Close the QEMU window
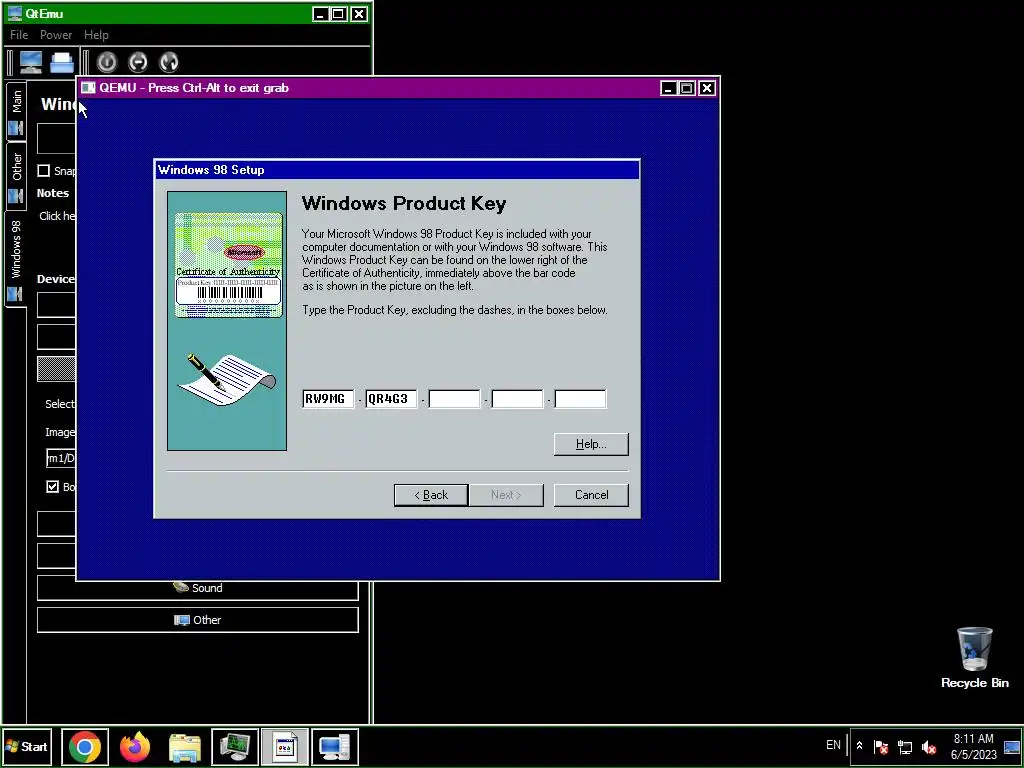 pyautogui.click(x=707, y=88)
